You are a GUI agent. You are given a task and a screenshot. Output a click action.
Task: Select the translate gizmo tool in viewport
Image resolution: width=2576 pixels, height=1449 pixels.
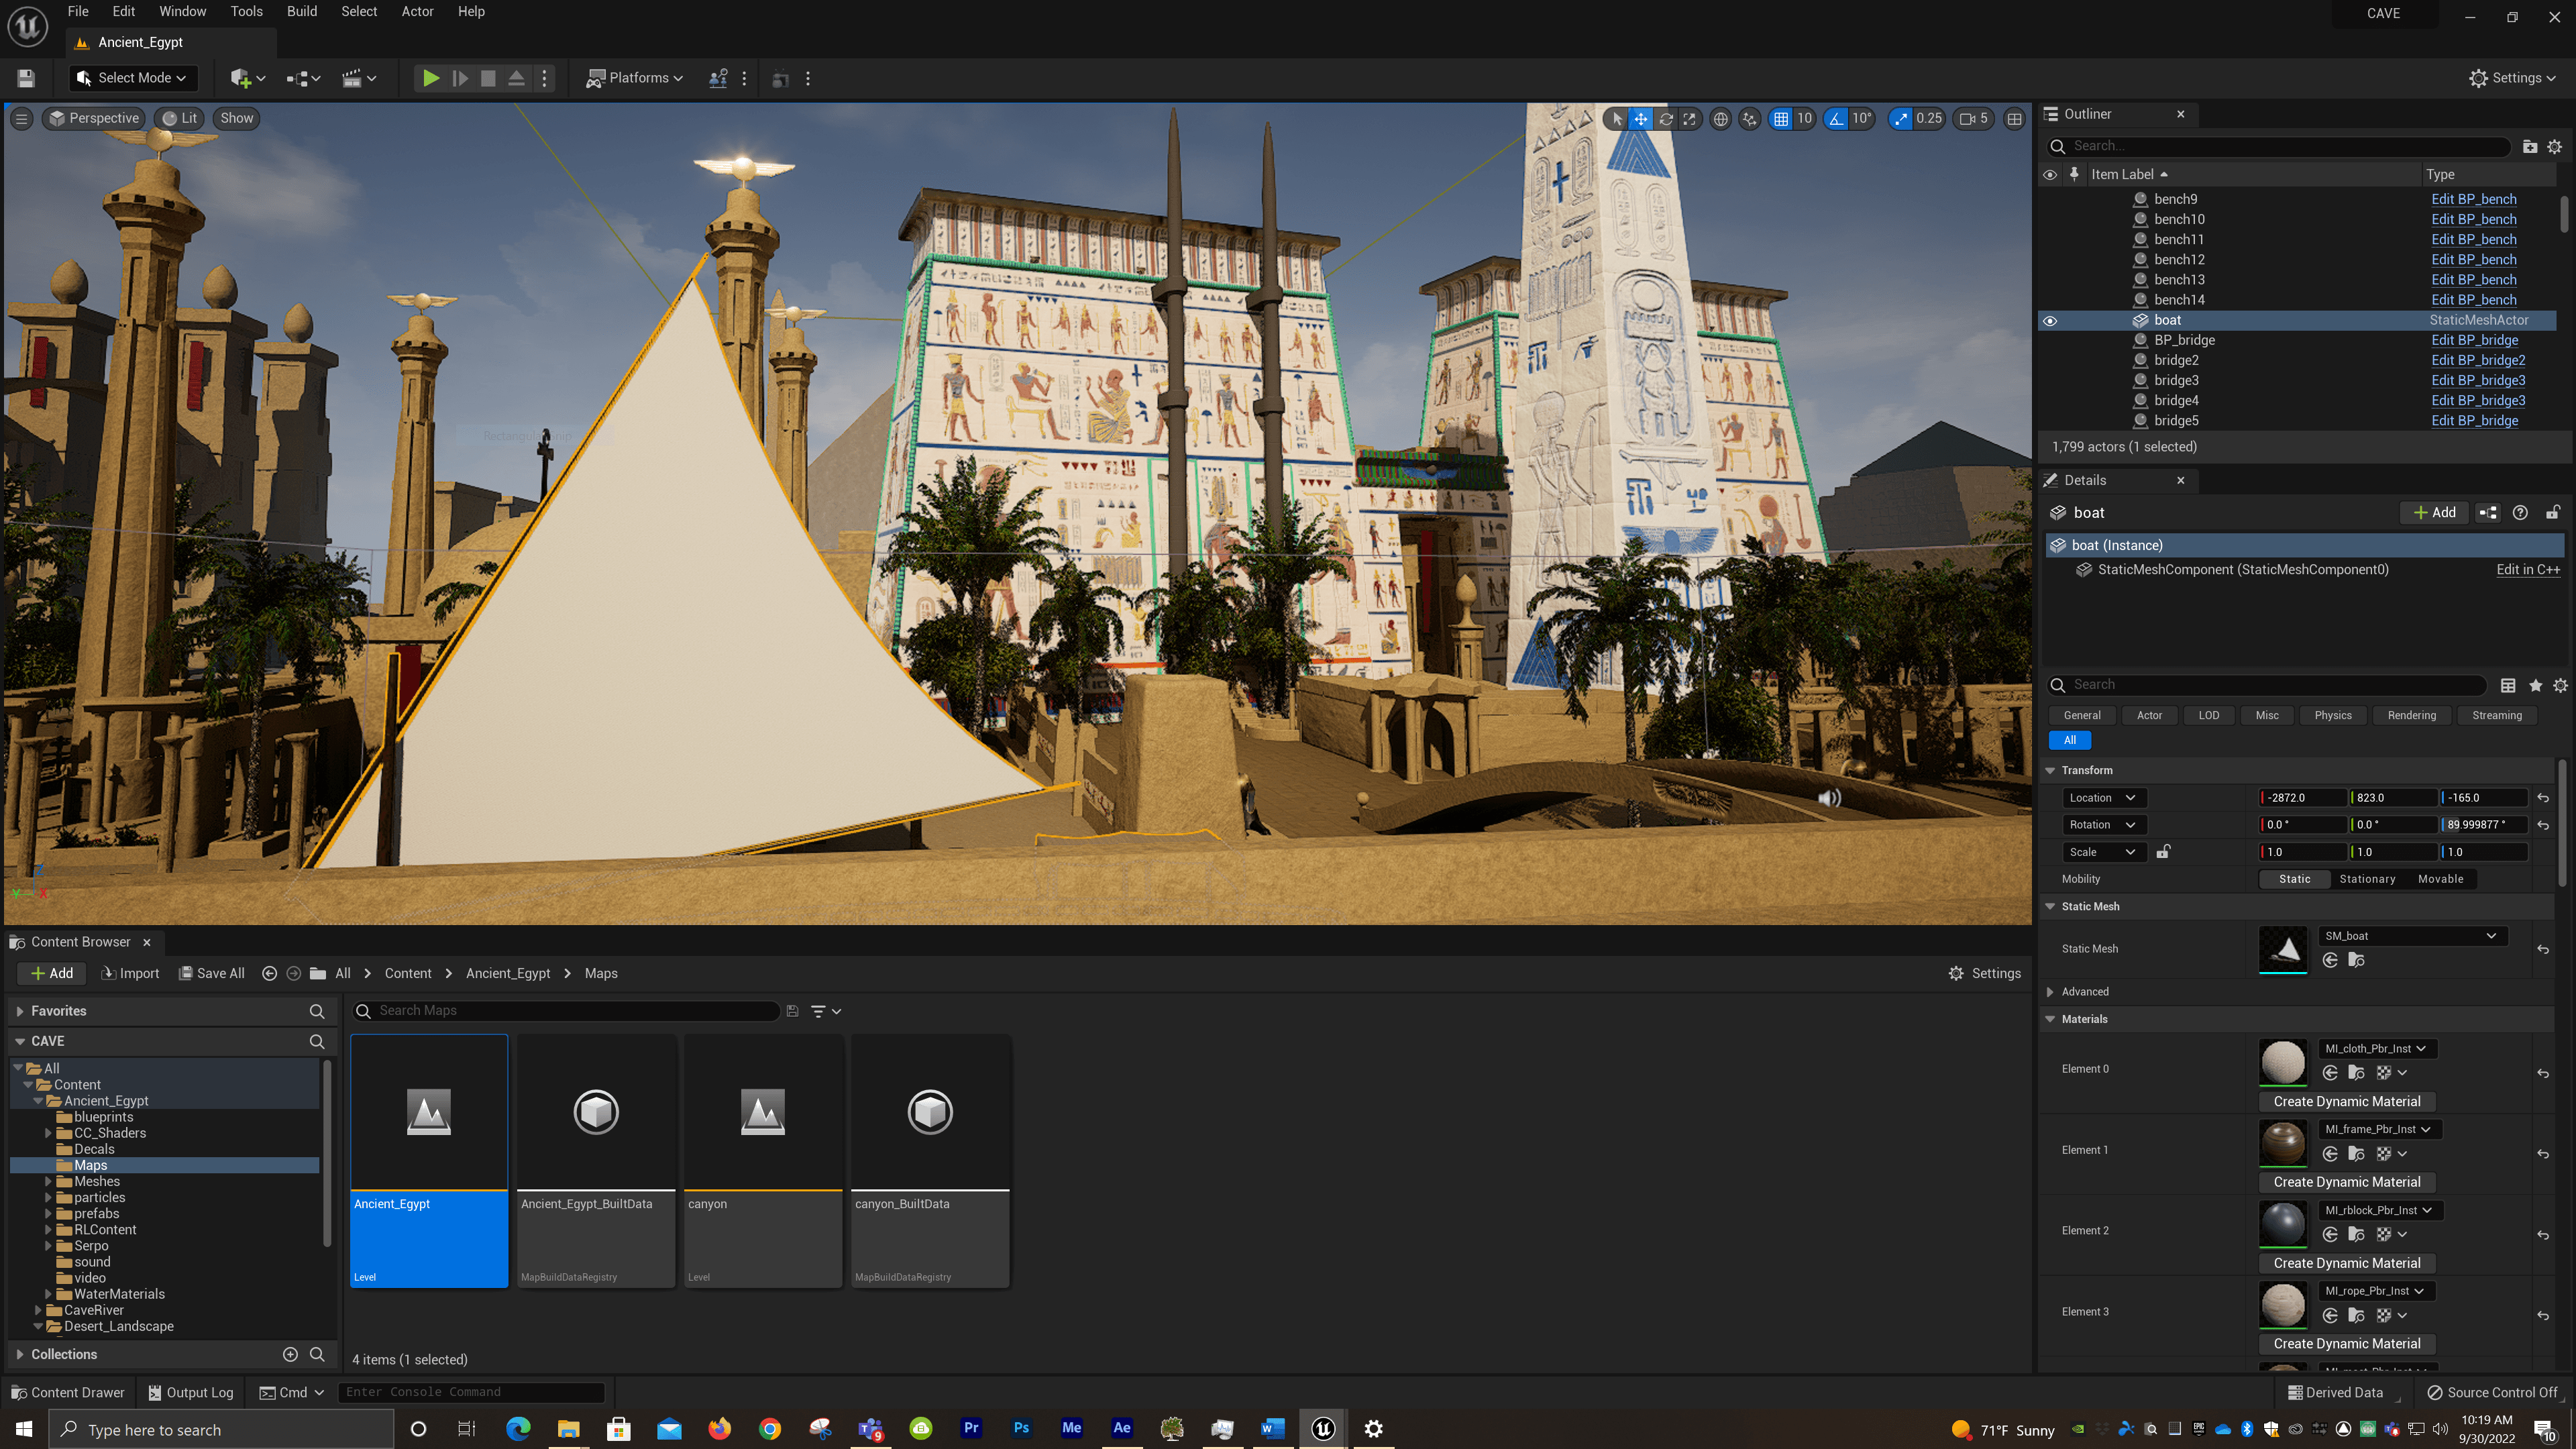click(x=1641, y=119)
